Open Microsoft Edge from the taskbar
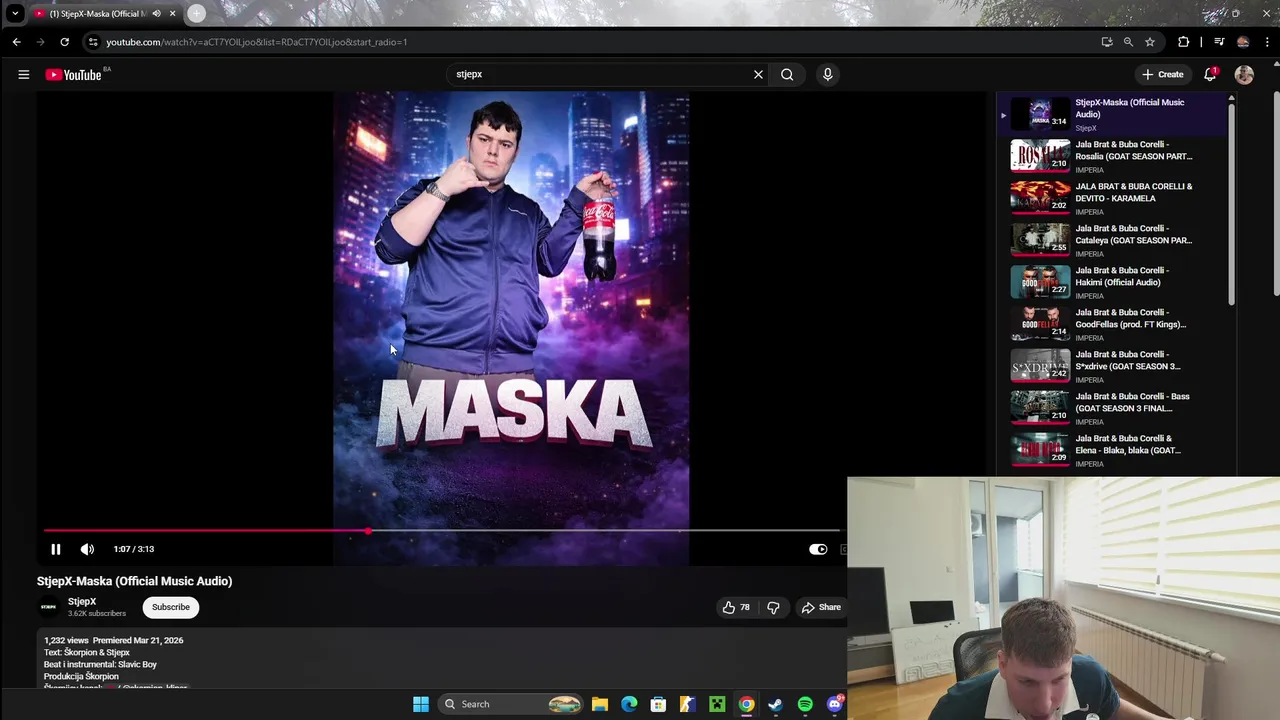The width and height of the screenshot is (1280, 720). click(x=629, y=704)
